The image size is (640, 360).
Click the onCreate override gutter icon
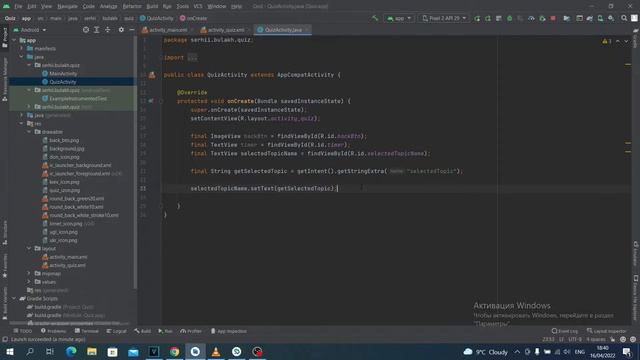[x=151, y=101]
